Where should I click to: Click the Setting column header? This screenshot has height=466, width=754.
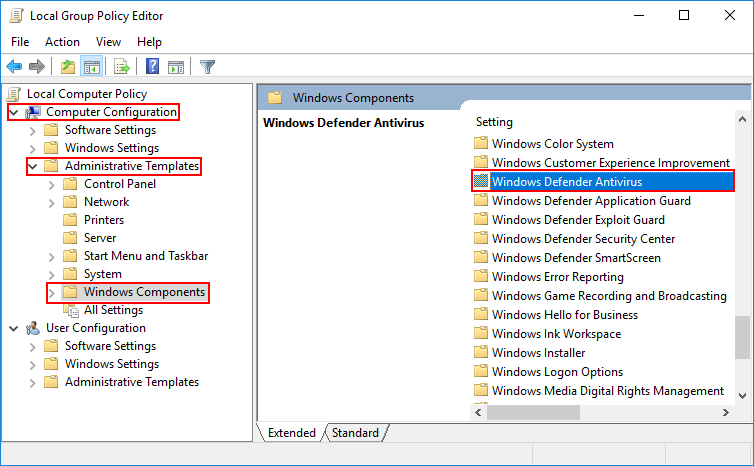494,122
